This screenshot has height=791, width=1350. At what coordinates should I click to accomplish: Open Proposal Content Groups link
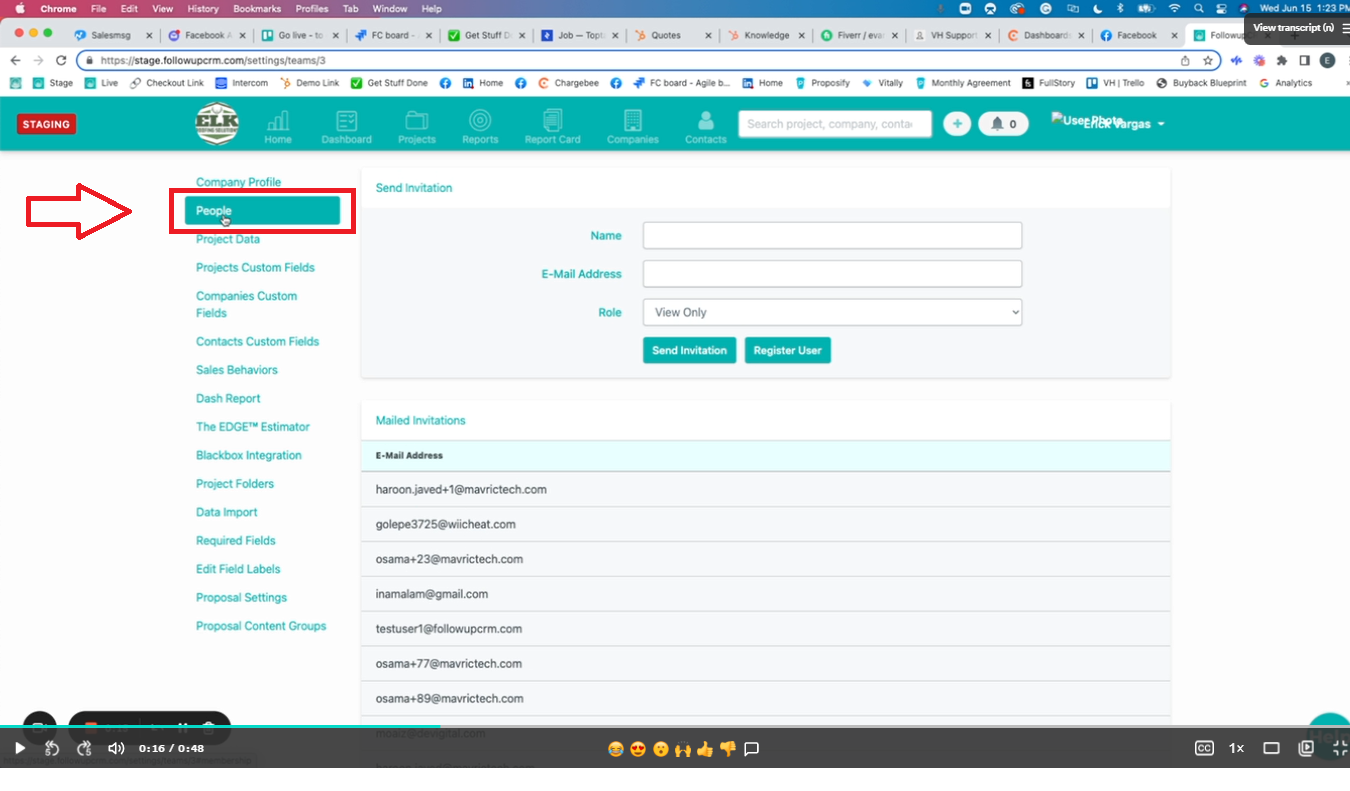pos(261,626)
